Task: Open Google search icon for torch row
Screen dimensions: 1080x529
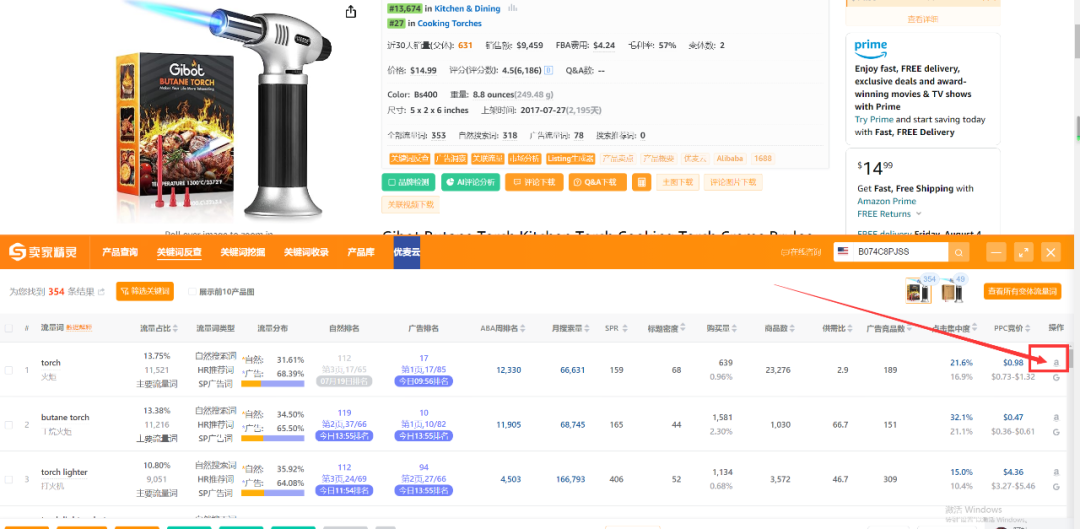Action: [1056, 377]
